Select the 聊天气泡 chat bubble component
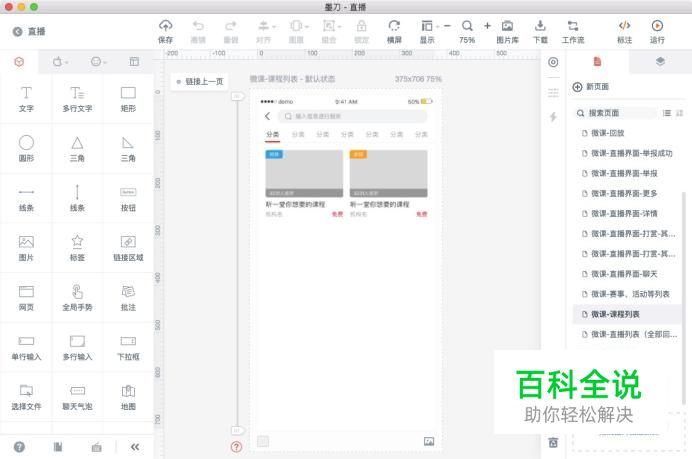The image size is (692, 459). point(77,397)
